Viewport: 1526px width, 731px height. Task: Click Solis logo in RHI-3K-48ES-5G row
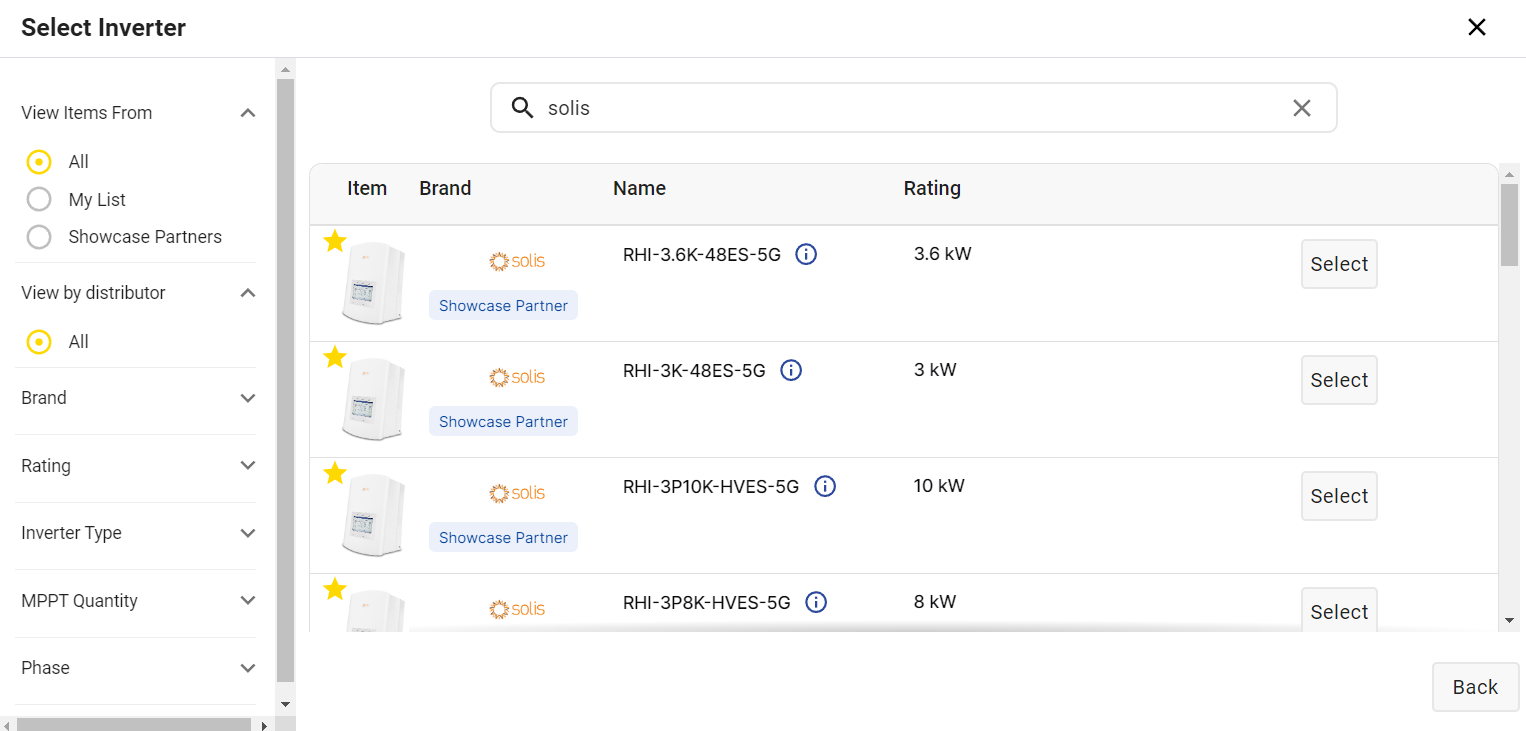[517, 377]
